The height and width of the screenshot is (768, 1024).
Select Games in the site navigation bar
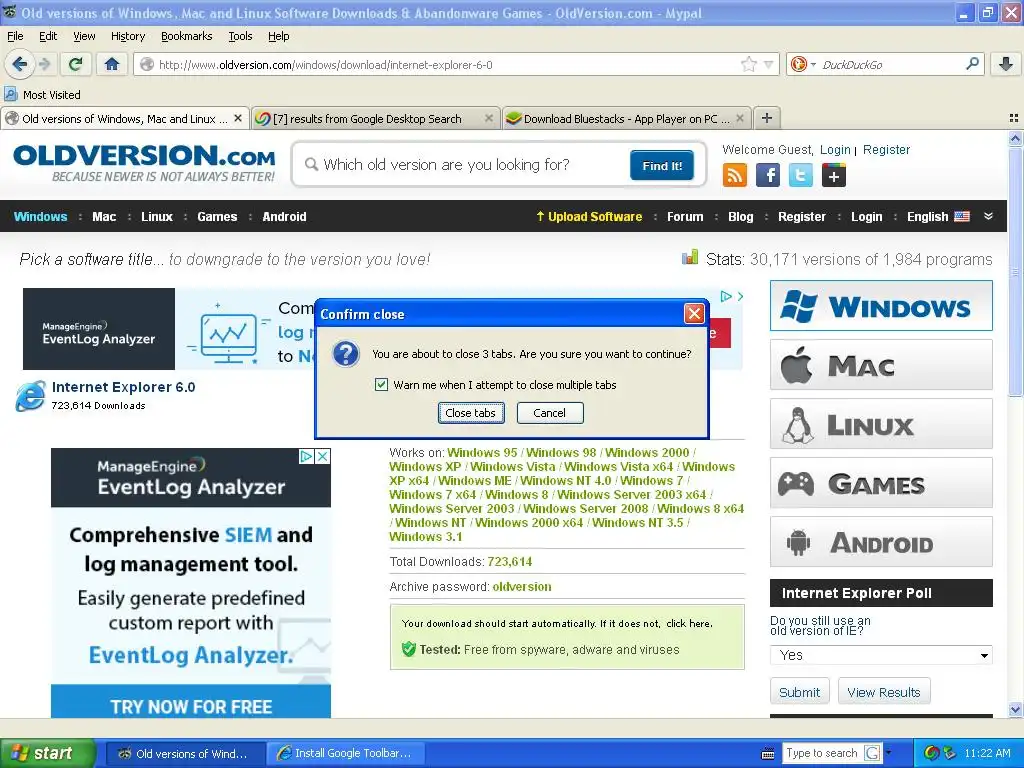coord(217,216)
